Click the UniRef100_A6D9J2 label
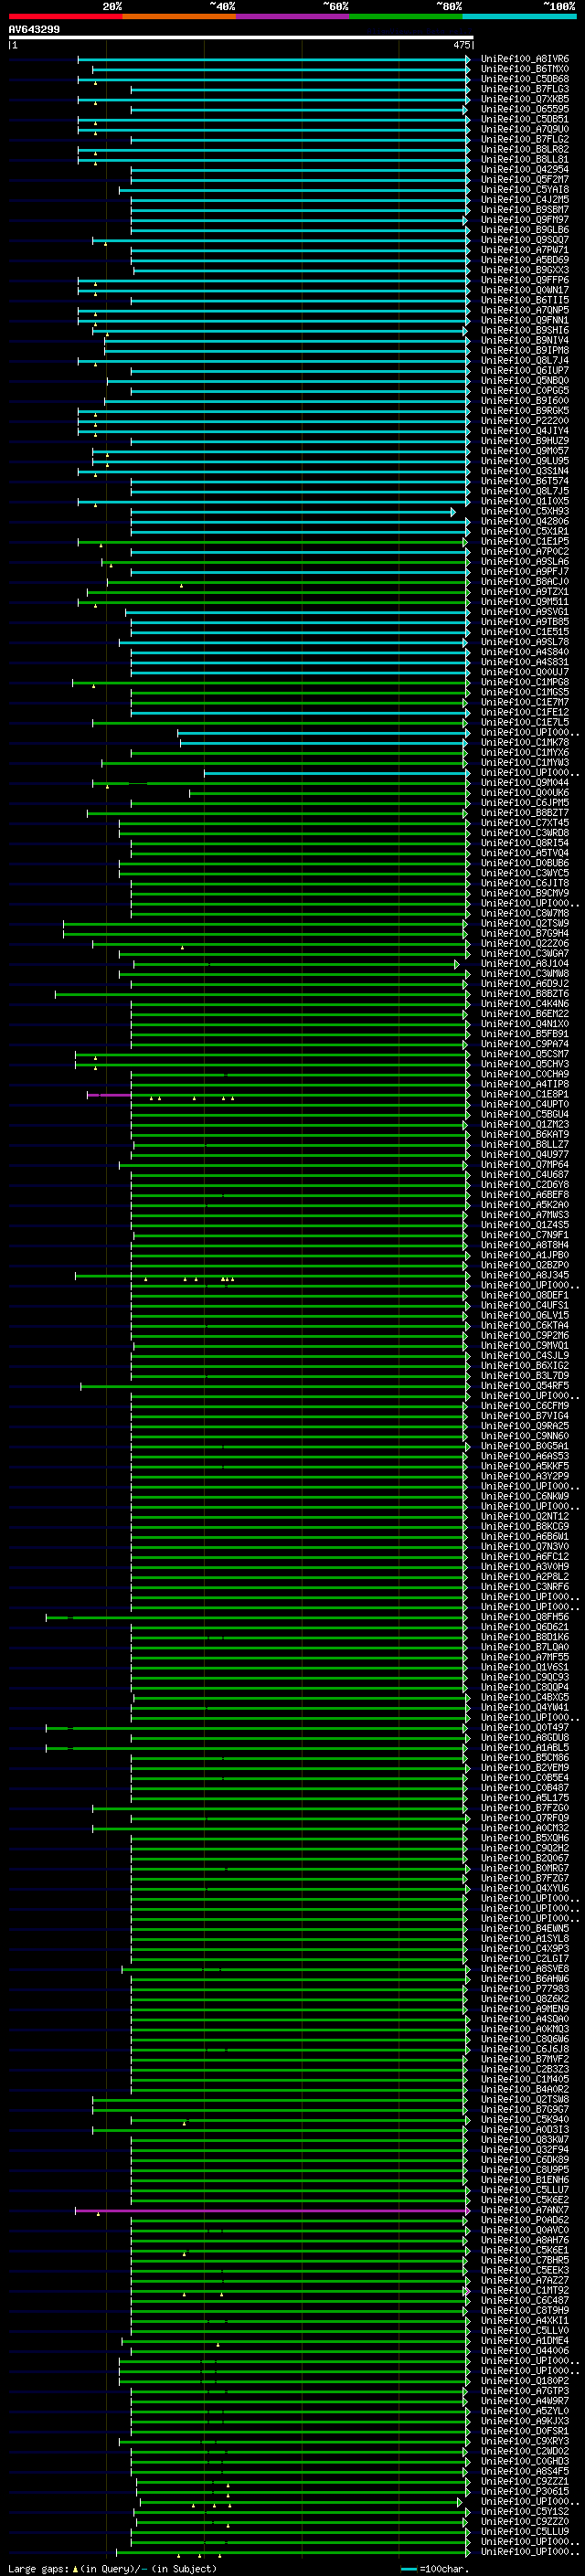This screenshot has height=2576, width=585. [x=525, y=984]
